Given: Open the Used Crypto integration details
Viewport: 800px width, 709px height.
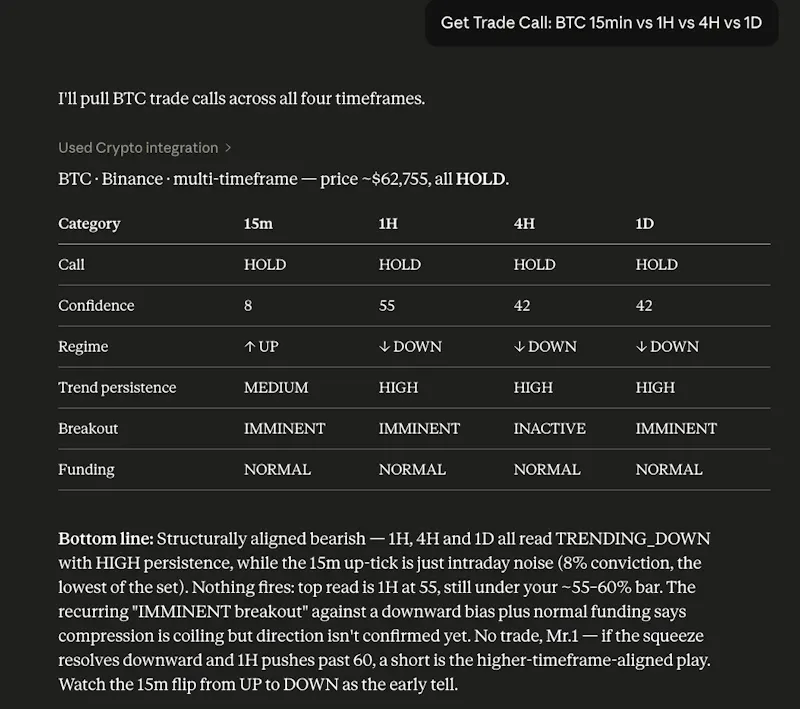Looking at the screenshot, I should tap(138, 148).
